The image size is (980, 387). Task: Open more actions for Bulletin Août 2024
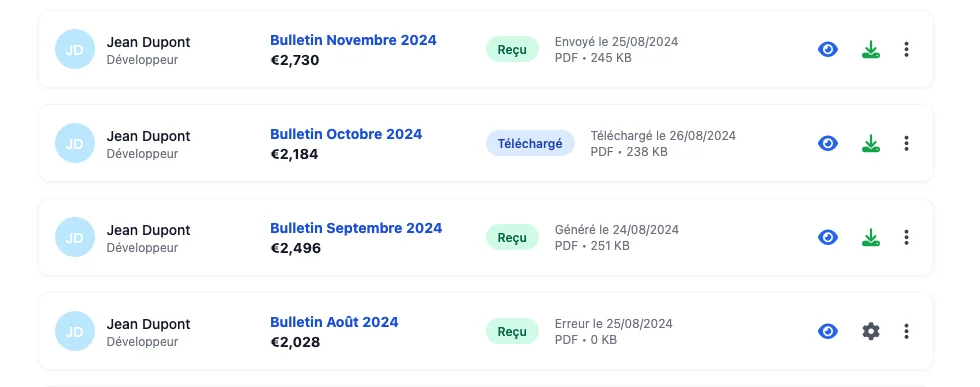click(906, 331)
